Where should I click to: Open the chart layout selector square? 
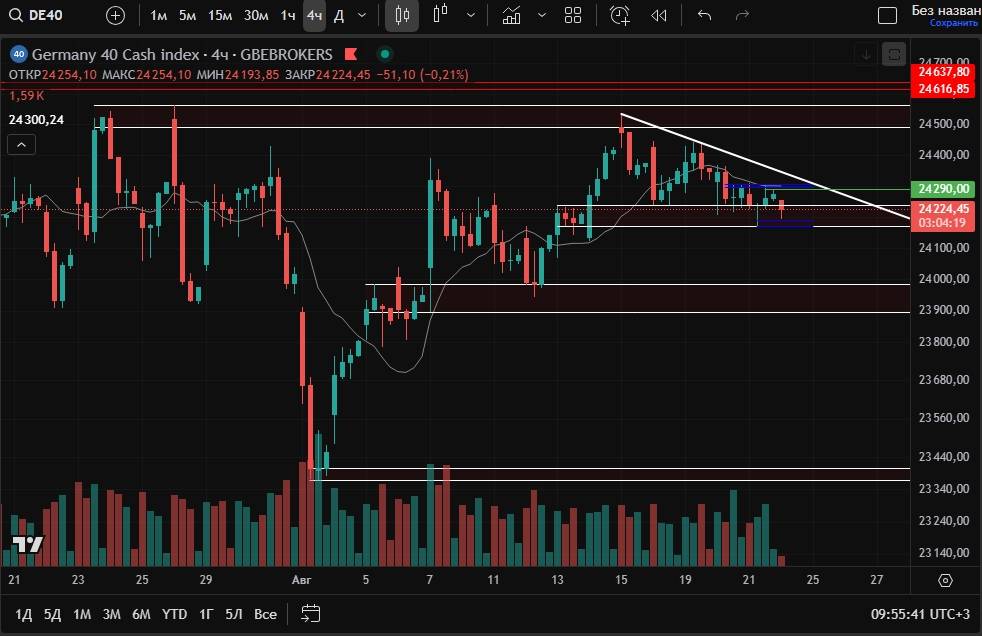click(x=886, y=15)
